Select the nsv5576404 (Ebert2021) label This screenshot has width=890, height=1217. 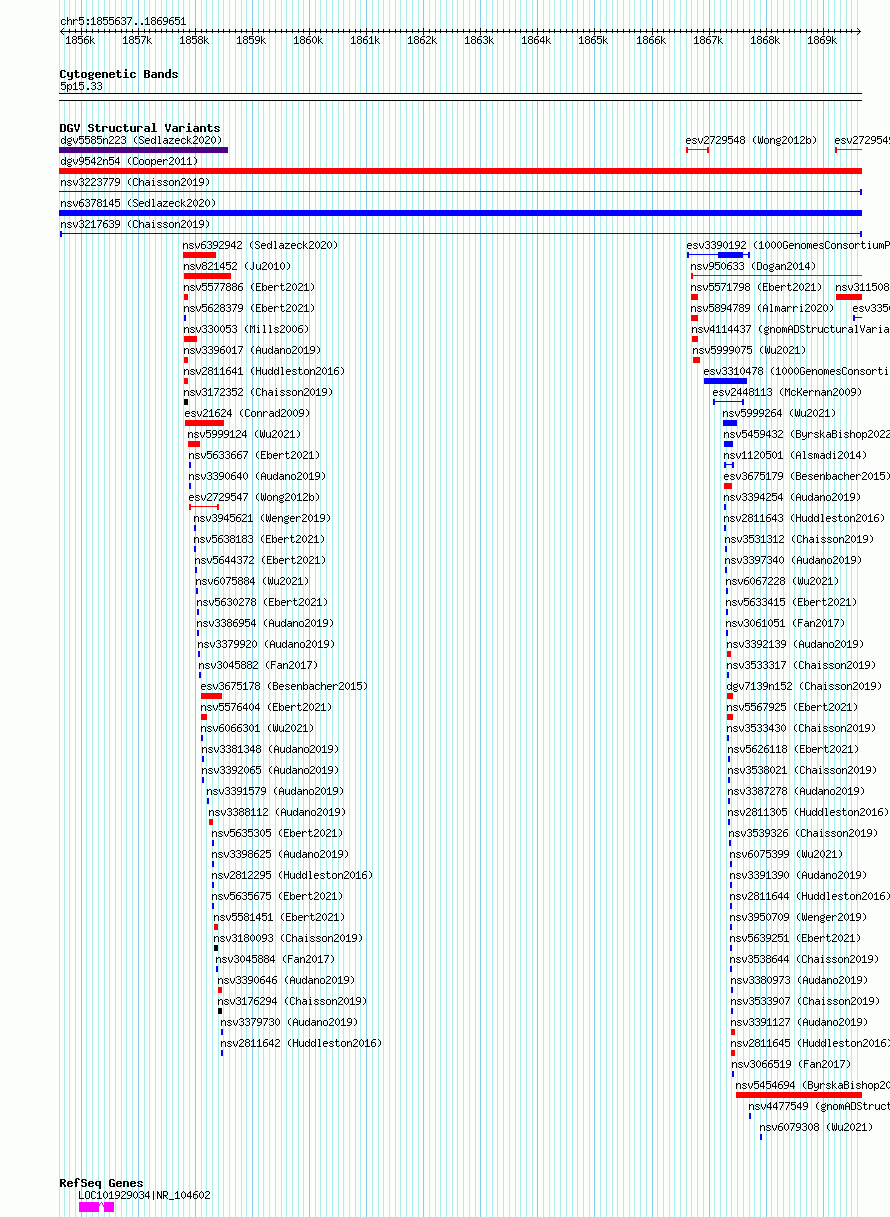(x=266, y=707)
